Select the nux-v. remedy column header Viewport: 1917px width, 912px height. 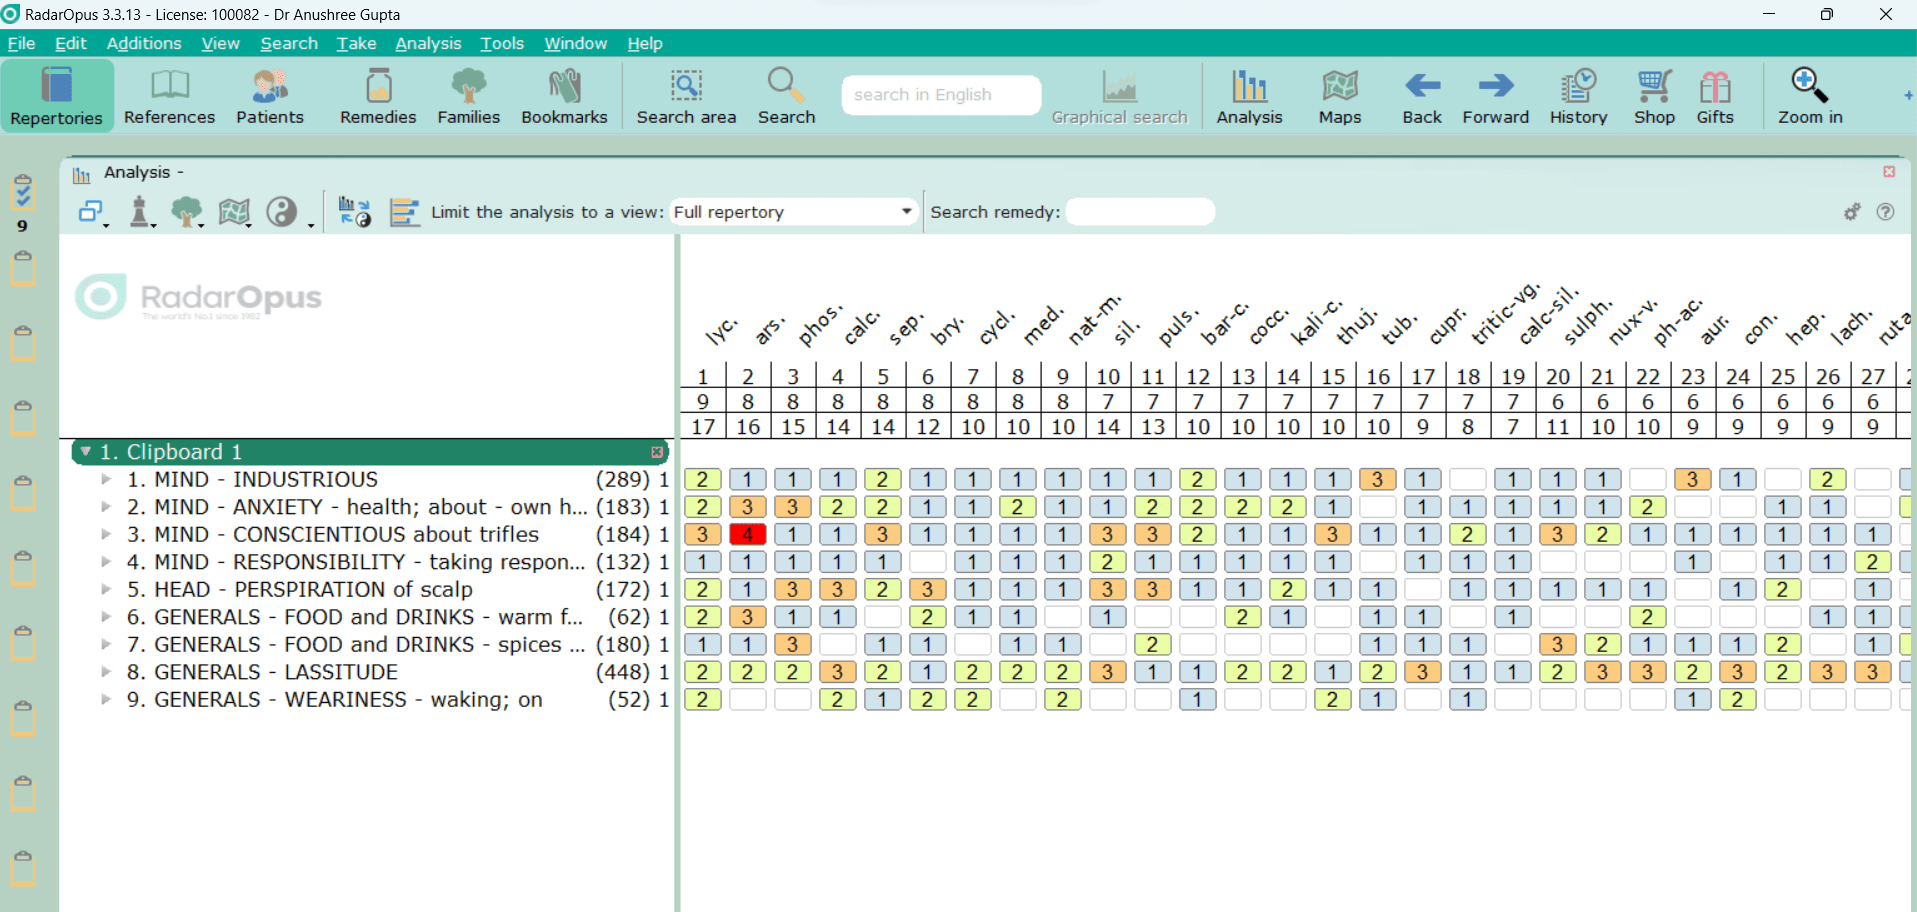click(x=1632, y=321)
